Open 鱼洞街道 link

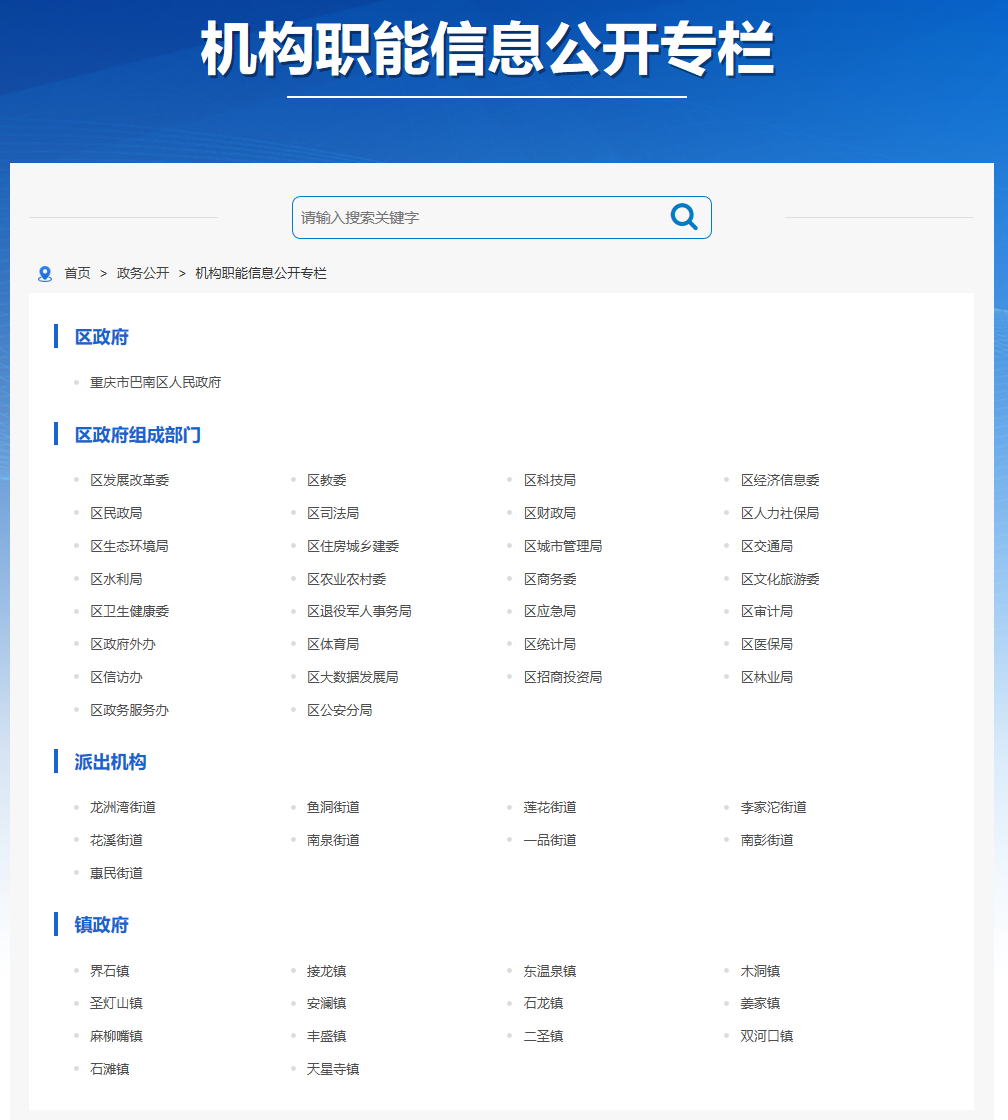point(333,807)
